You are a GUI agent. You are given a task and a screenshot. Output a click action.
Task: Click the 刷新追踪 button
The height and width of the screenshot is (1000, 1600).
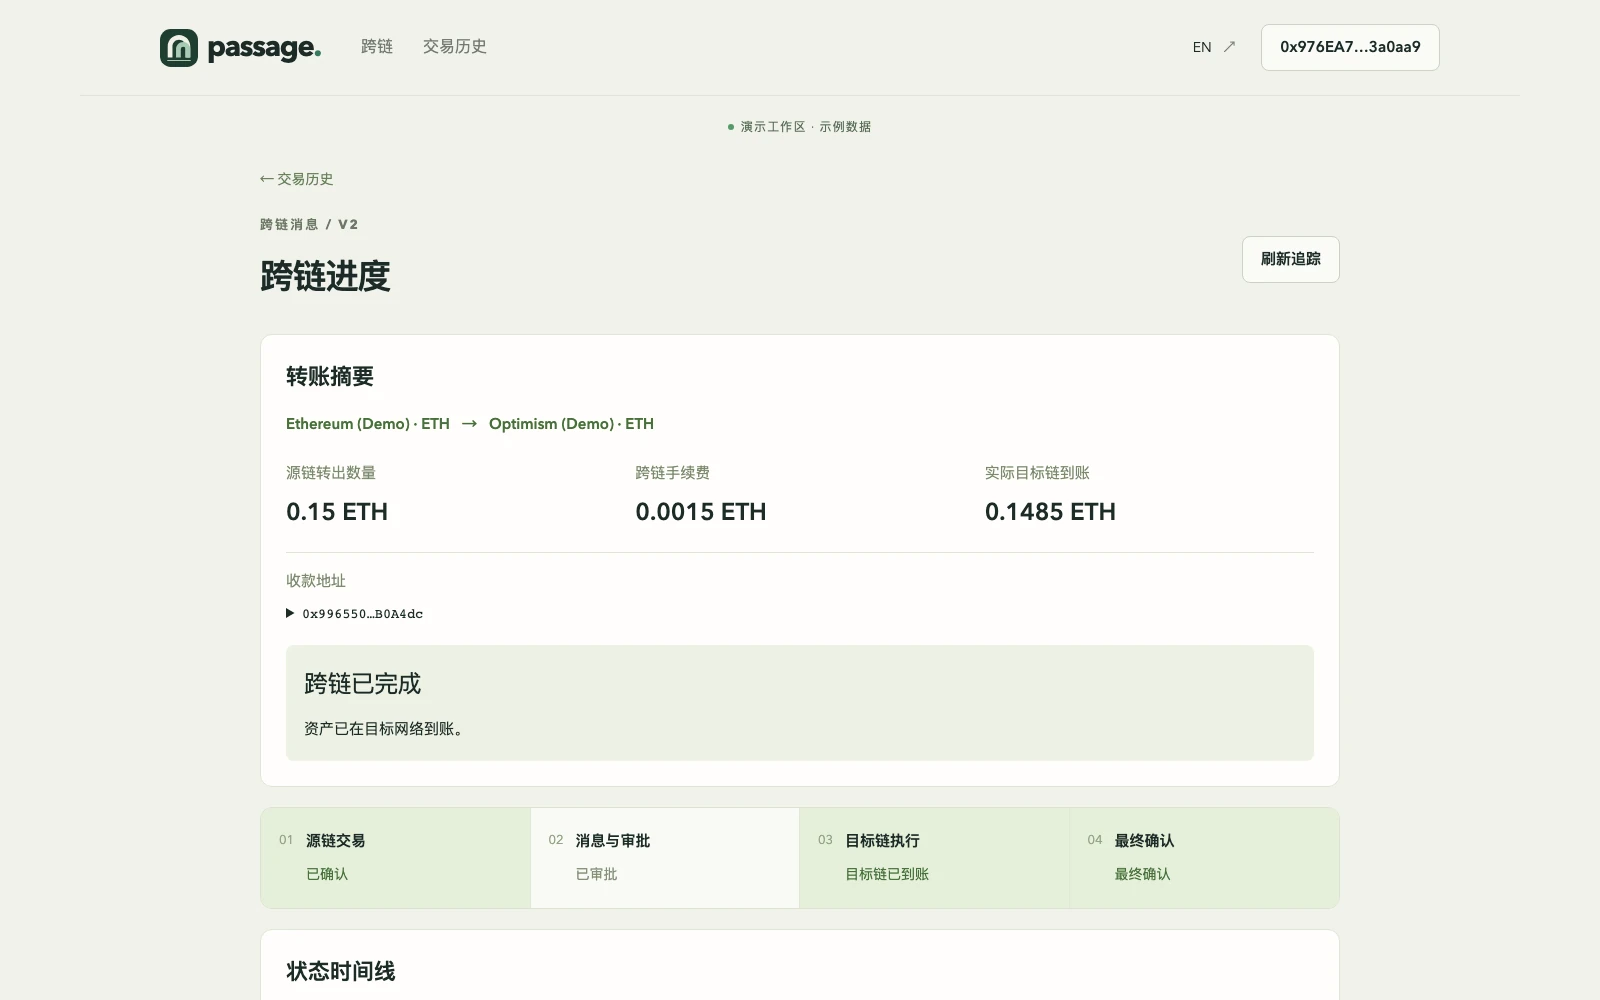coord(1291,259)
